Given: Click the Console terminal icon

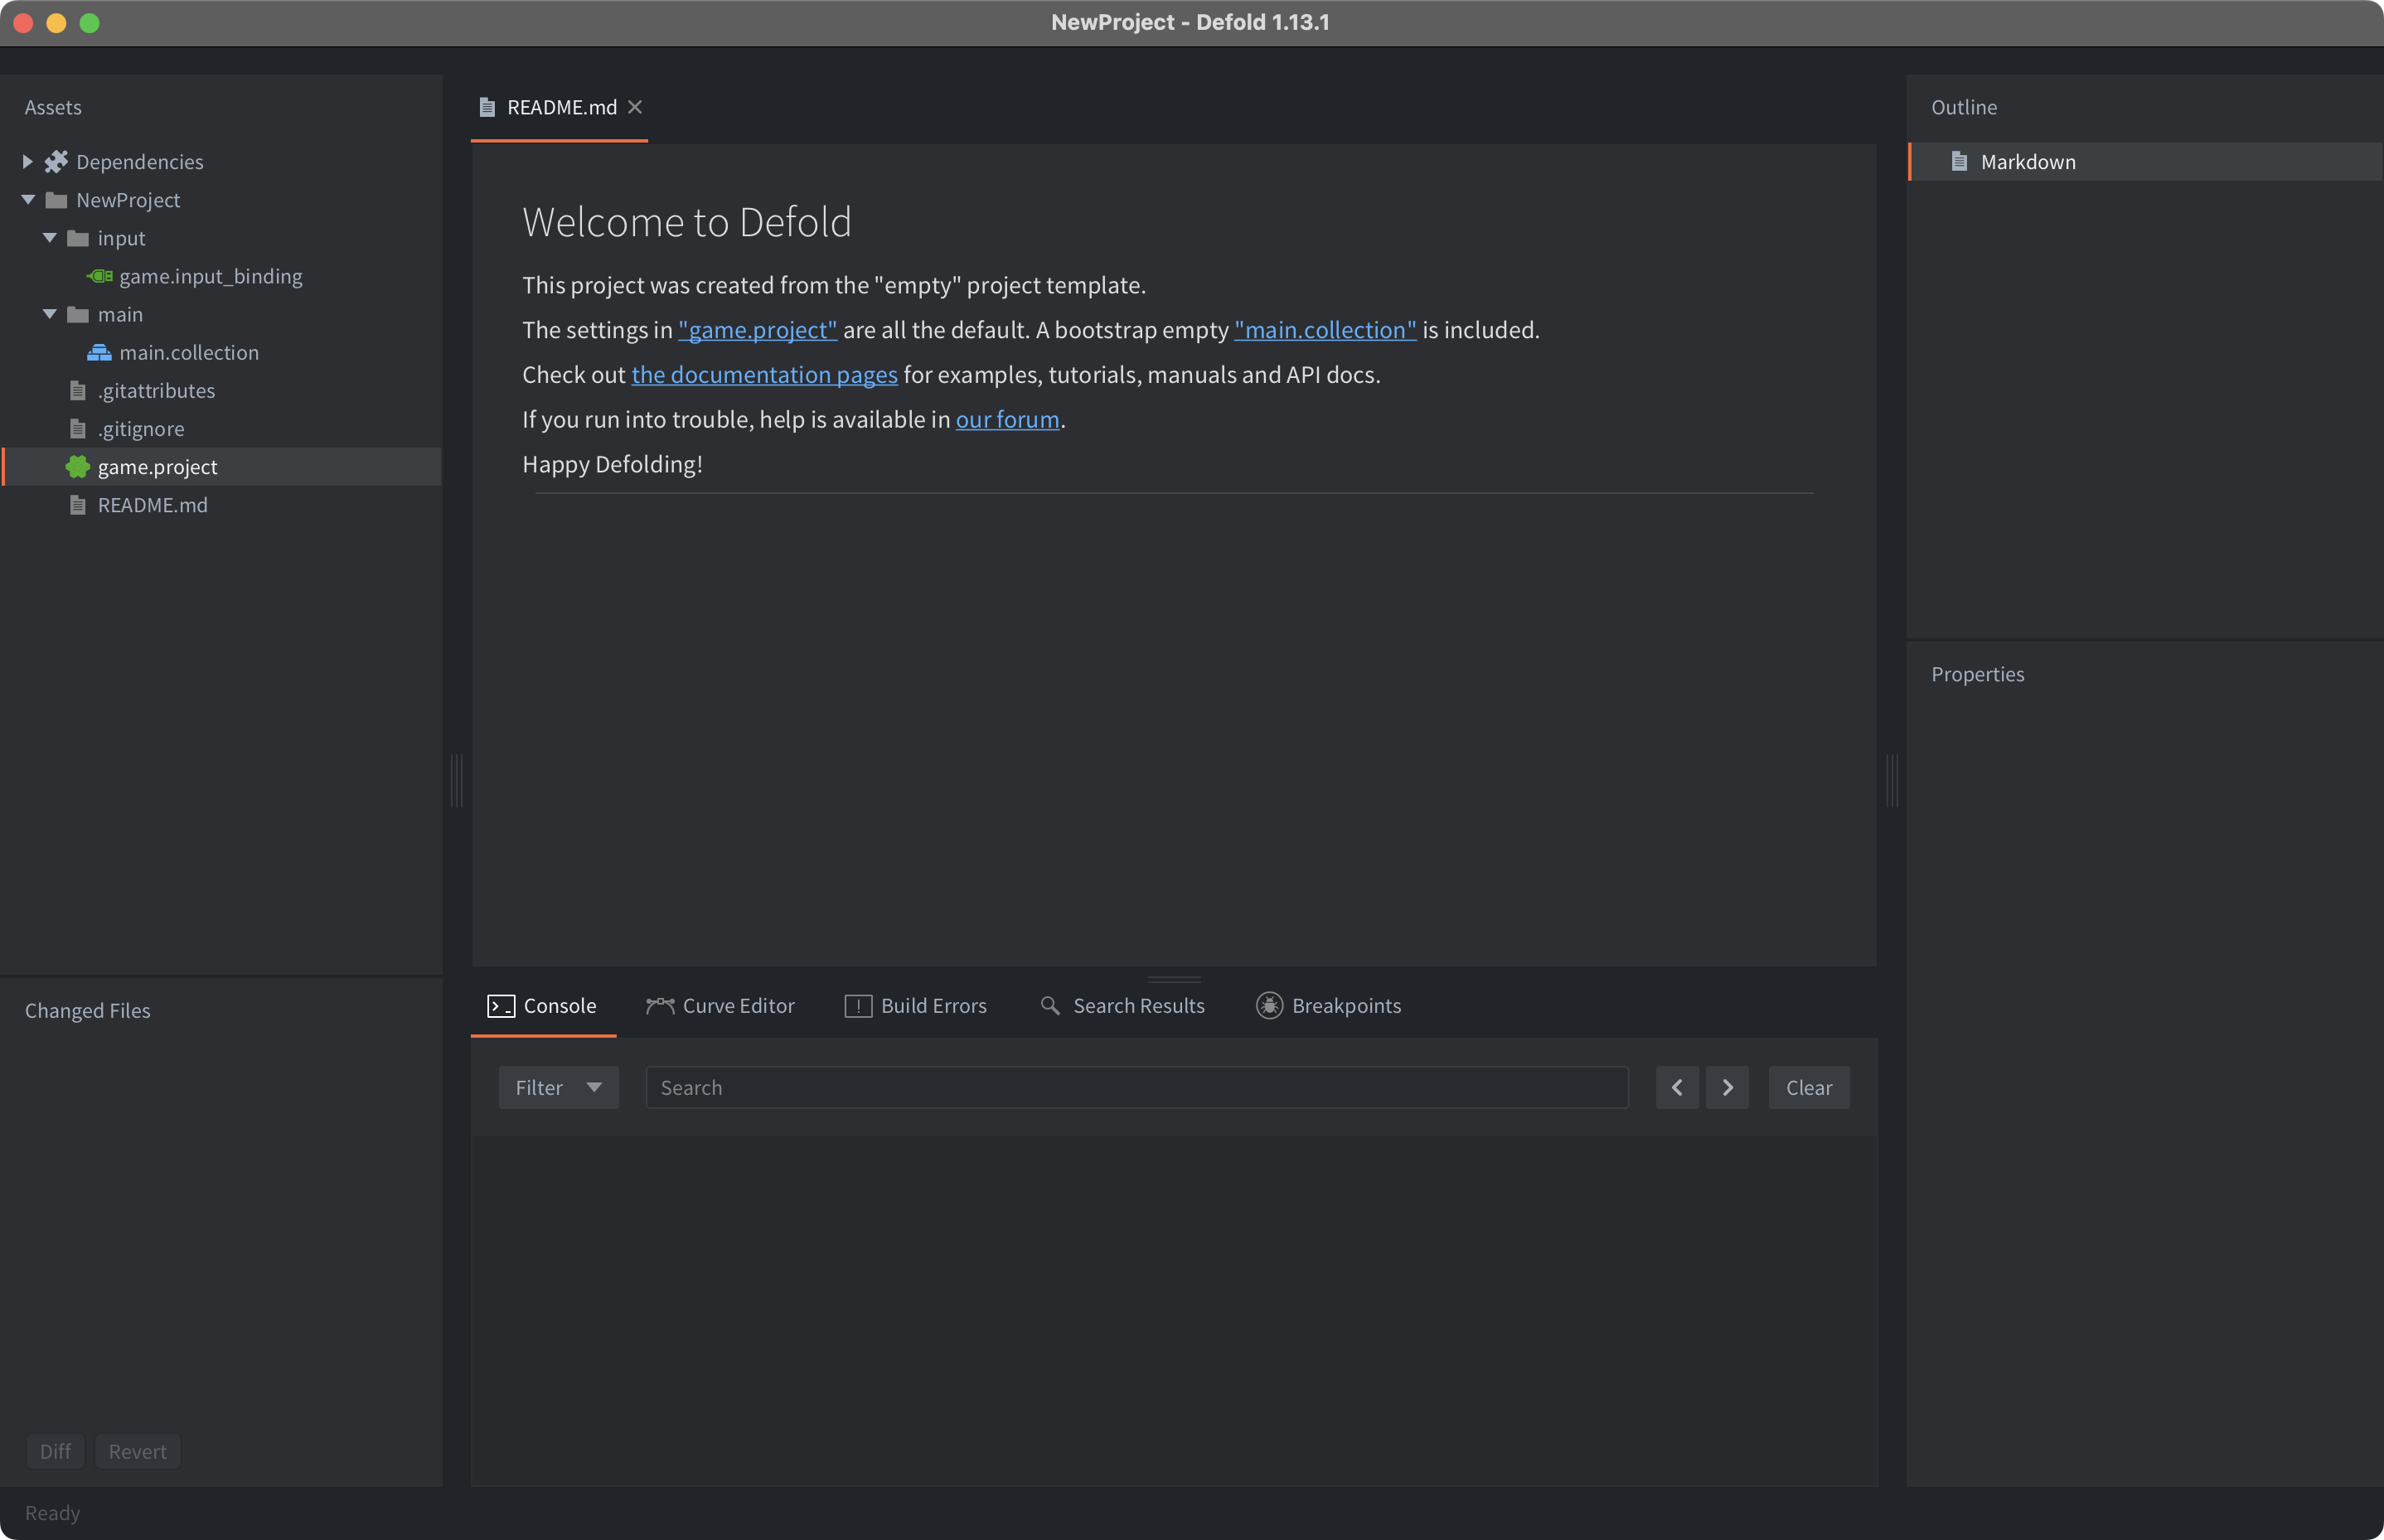Looking at the screenshot, I should (x=500, y=1005).
